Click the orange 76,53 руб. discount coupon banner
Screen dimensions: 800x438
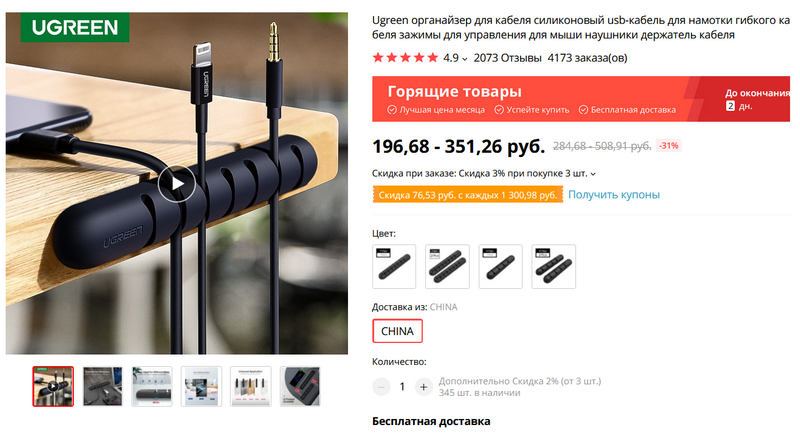pyautogui.click(x=467, y=195)
